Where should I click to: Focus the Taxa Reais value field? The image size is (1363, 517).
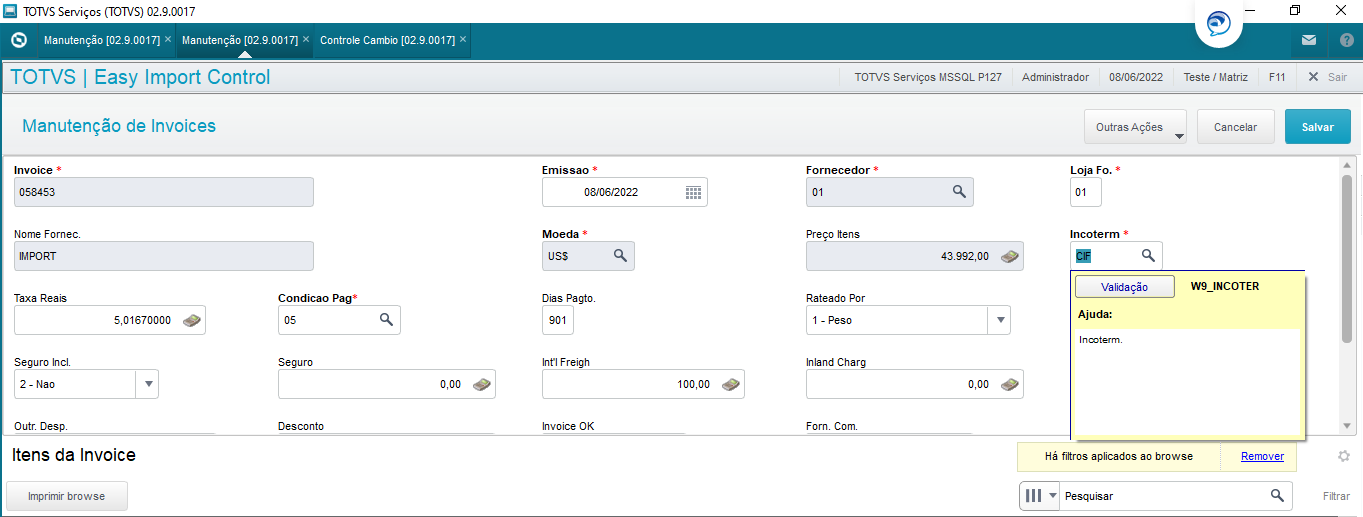tap(110, 320)
